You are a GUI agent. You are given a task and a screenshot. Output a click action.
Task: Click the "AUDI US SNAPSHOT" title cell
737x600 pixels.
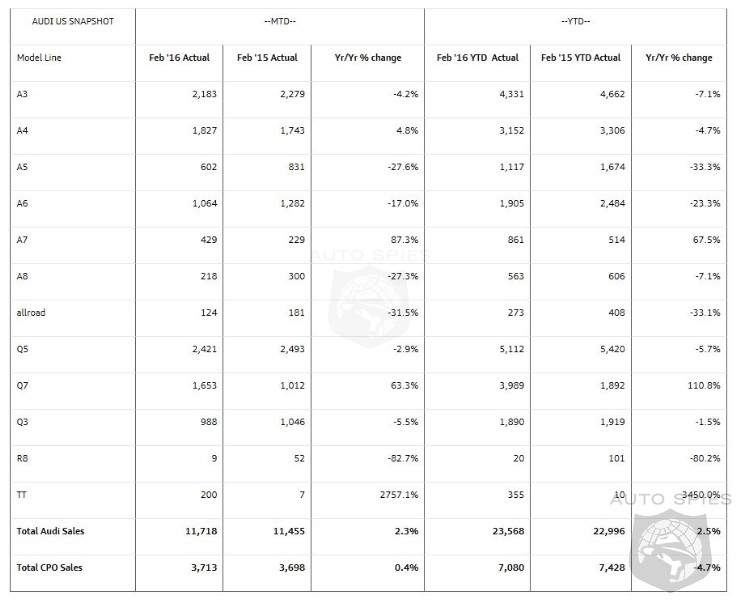coord(56,21)
